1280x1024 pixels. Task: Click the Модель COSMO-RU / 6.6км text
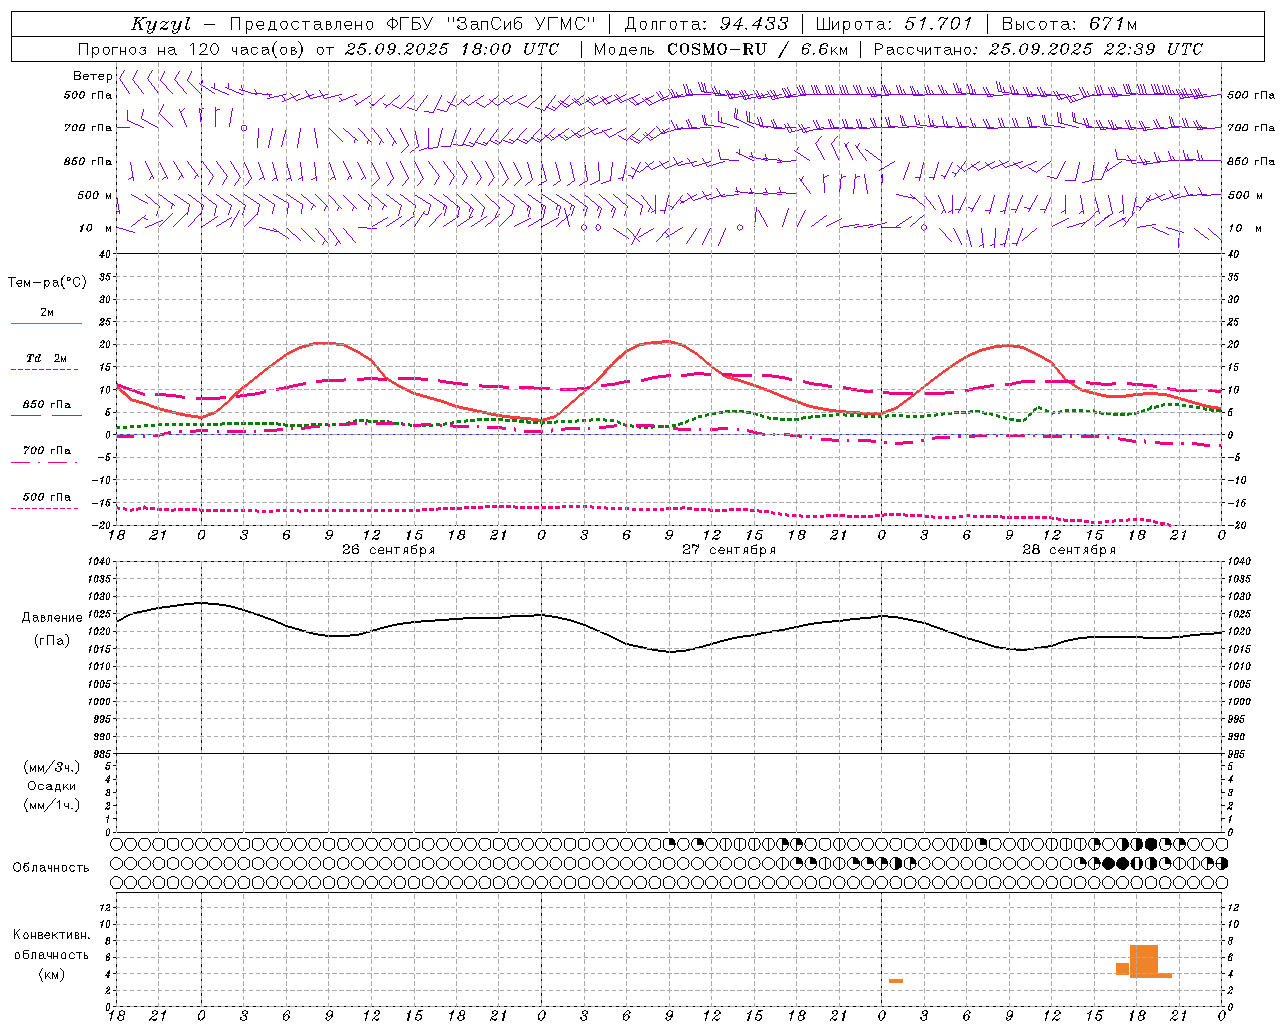(x=720, y=49)
